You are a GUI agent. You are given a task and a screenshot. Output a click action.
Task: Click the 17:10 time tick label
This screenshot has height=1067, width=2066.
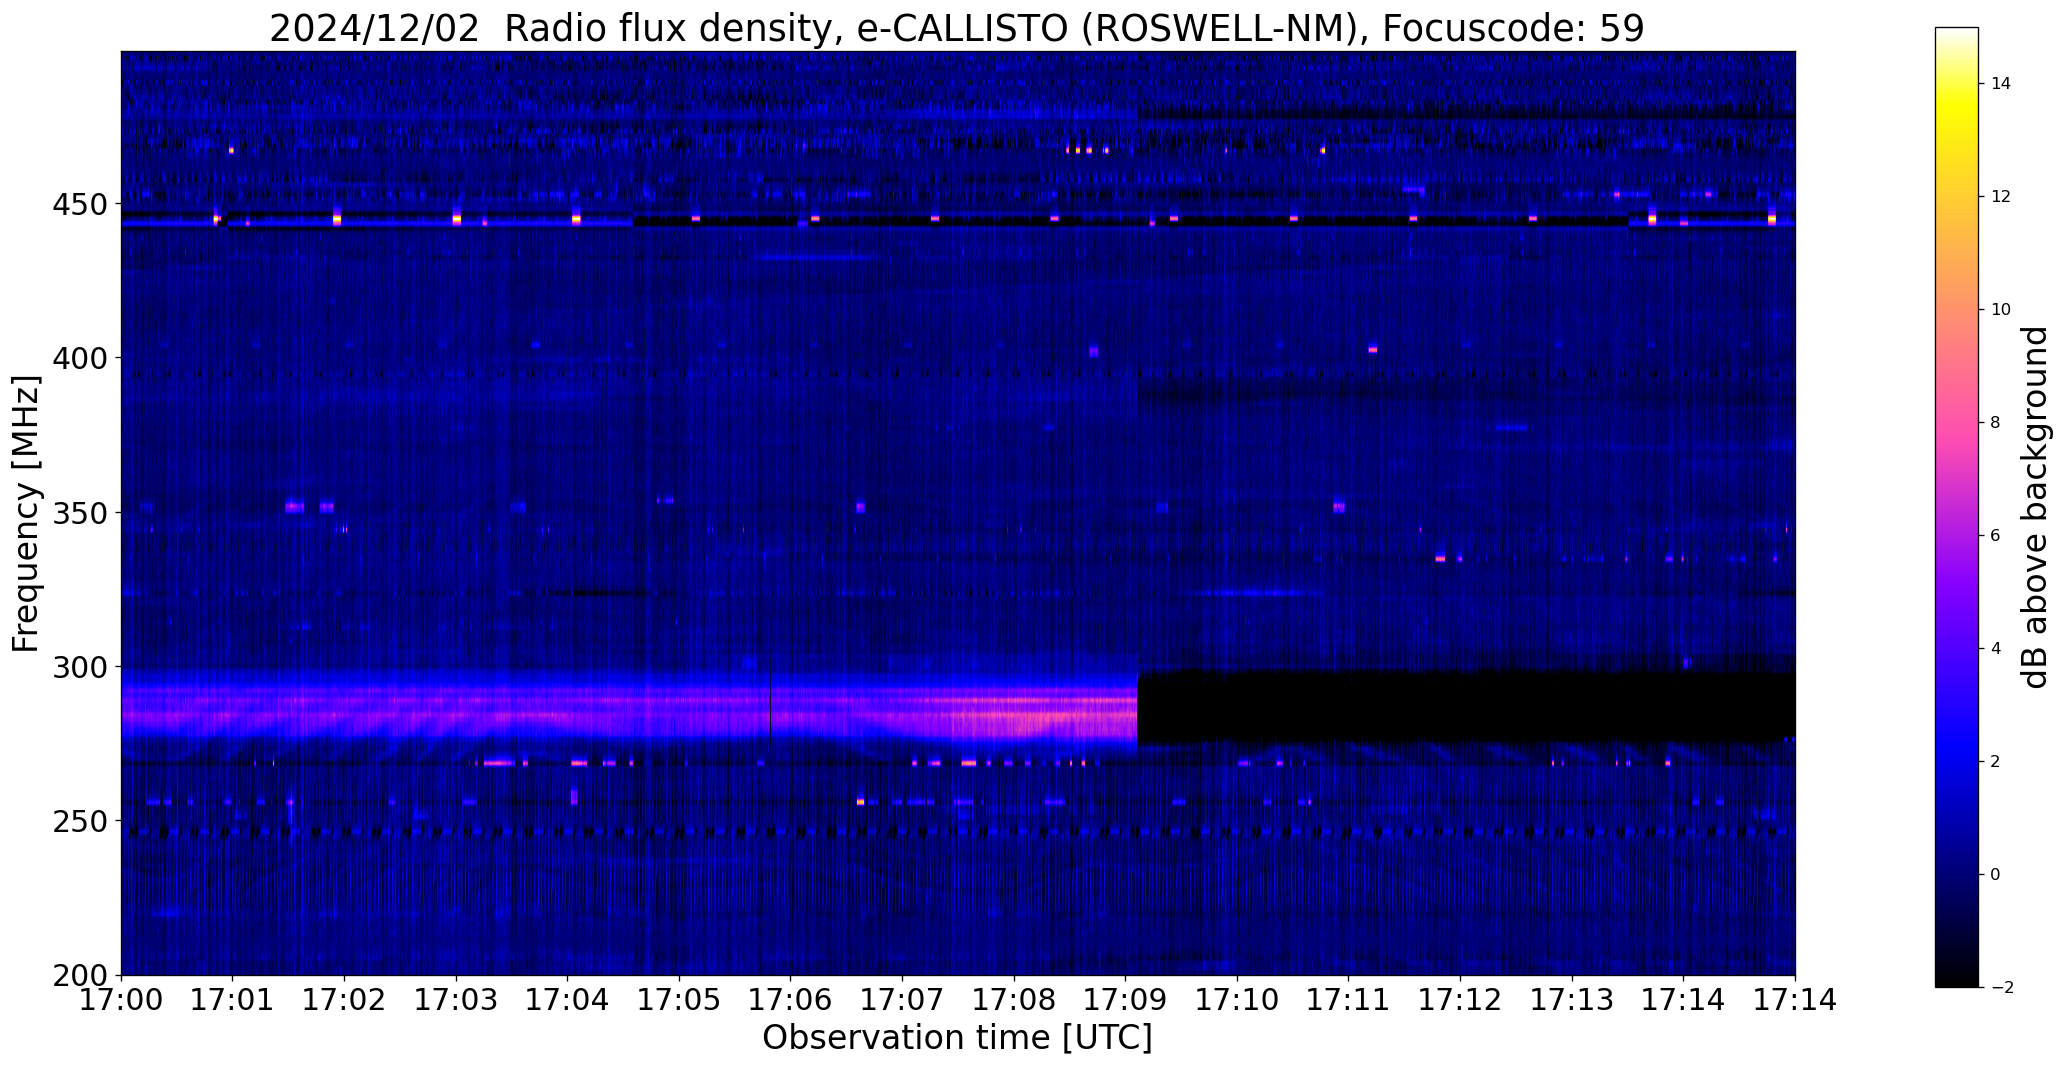(1238, 1000)
